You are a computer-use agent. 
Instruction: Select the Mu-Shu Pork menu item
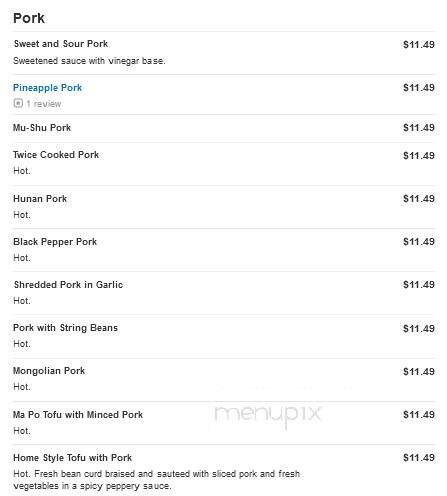tap(42, 128)
